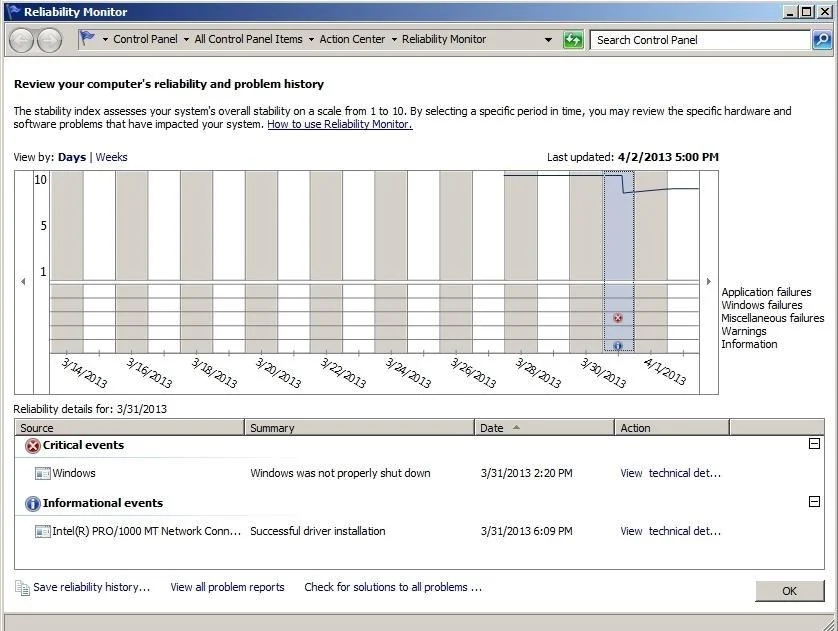The height and width of the screenshot is (631, 838).
Task: Sort by the Date column header
Action: point(544,428)
